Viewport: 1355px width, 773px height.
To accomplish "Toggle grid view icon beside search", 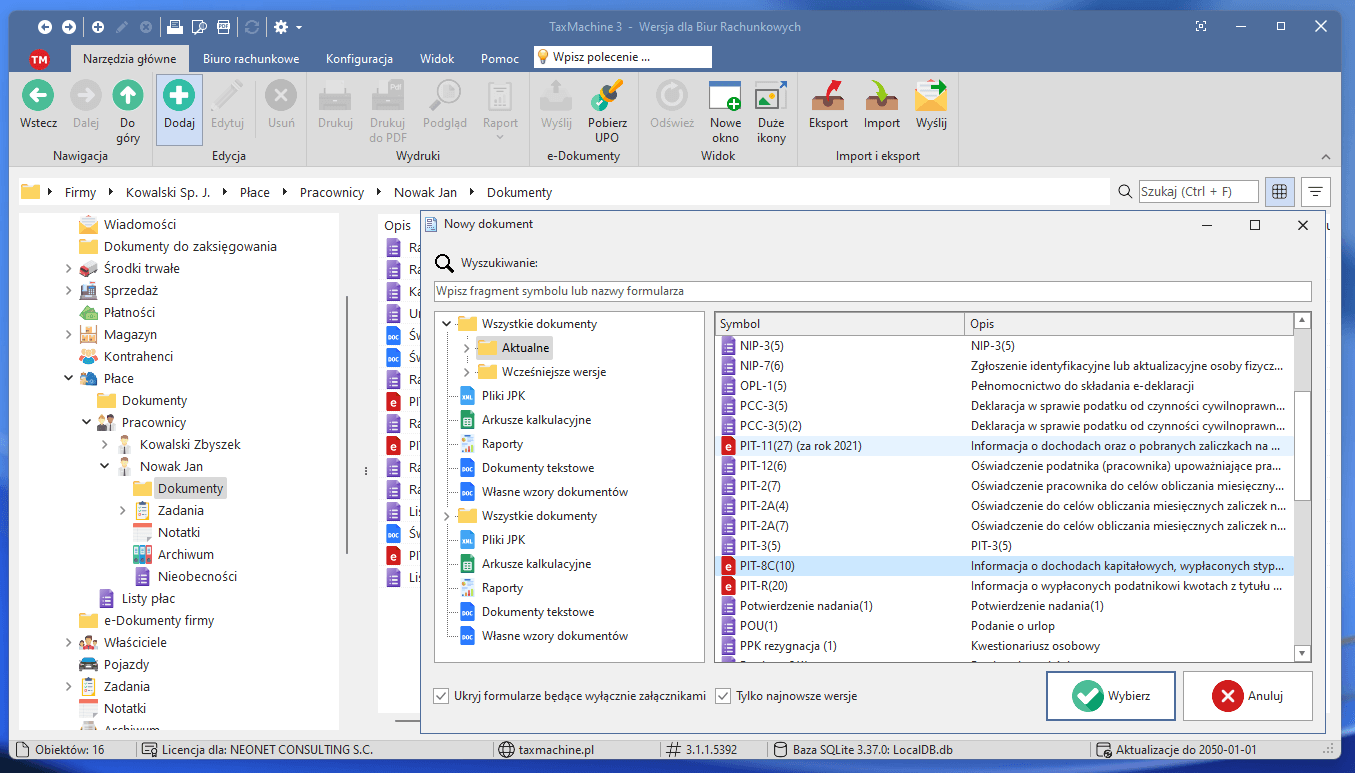I will (1280, 191).
